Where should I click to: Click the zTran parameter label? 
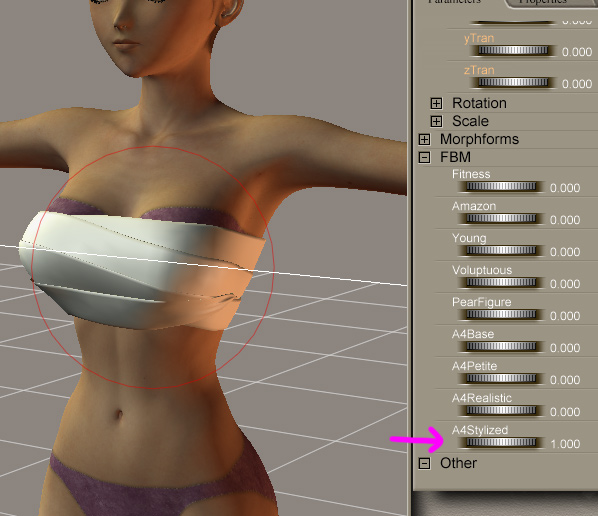(x=479, y=70)
